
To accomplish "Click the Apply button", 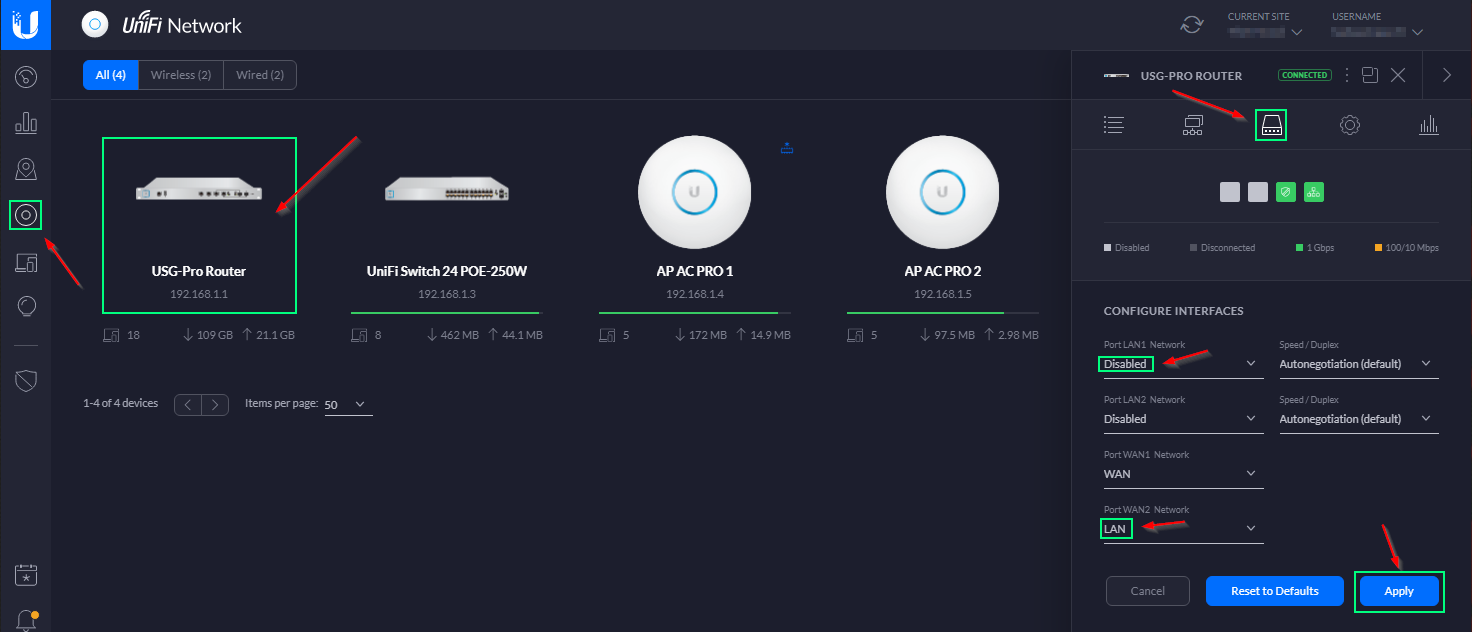I will [x=1399, y=591].
